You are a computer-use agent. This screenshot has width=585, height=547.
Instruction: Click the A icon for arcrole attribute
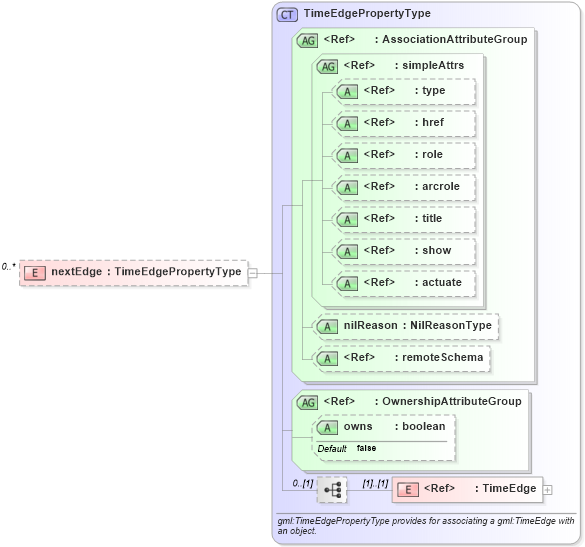347,188
